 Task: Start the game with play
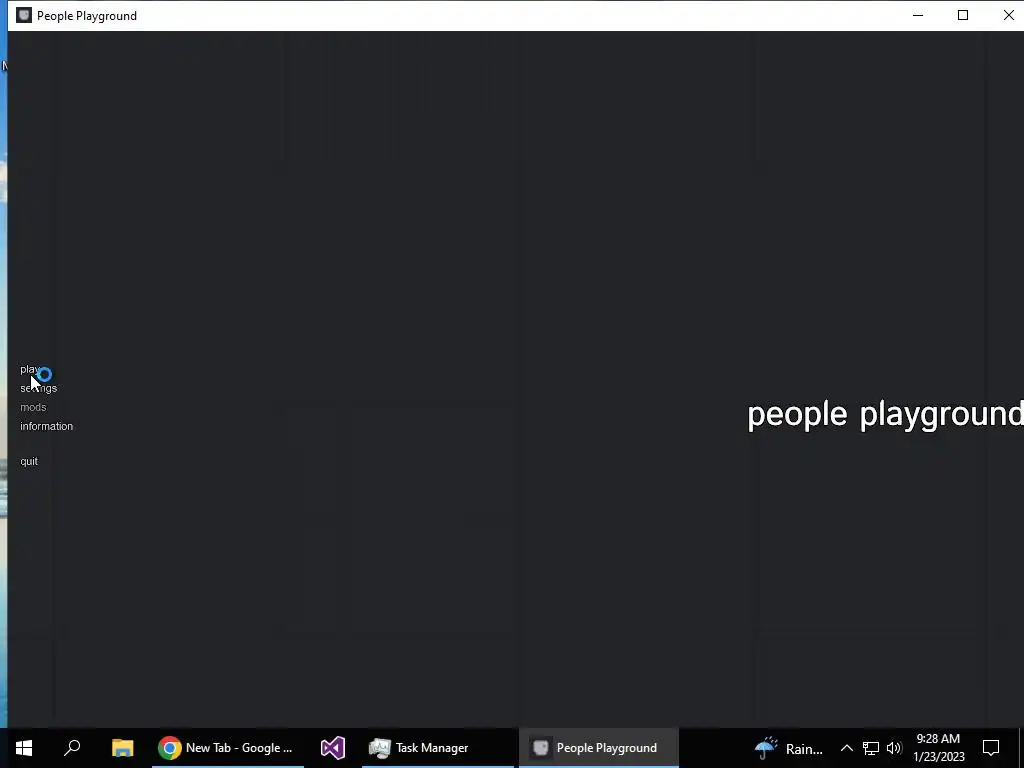click(x=30, y=370)
